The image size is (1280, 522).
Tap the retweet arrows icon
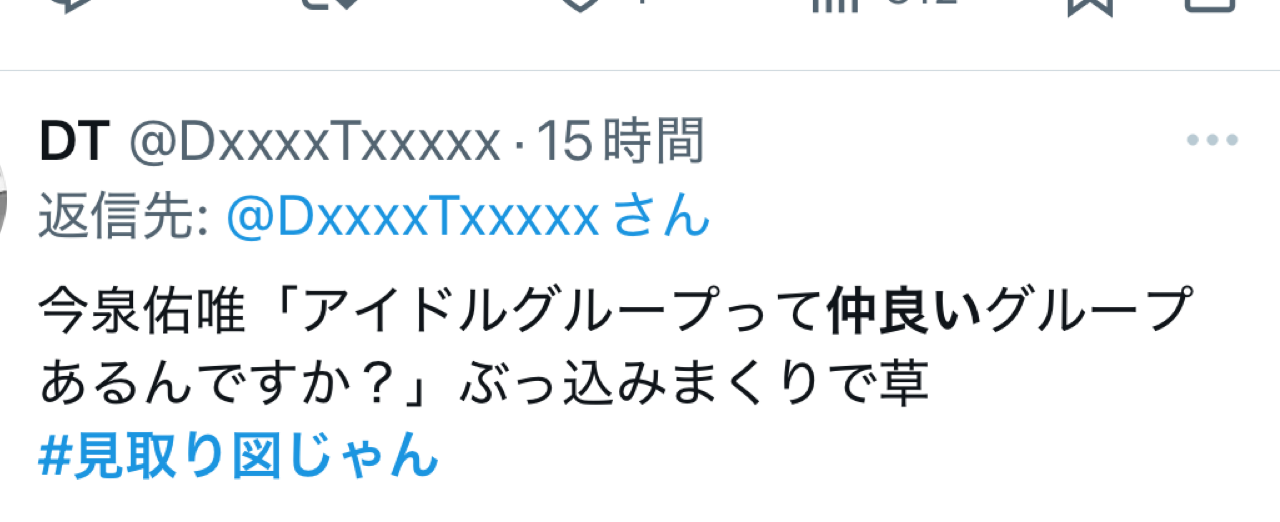[332, 4]
